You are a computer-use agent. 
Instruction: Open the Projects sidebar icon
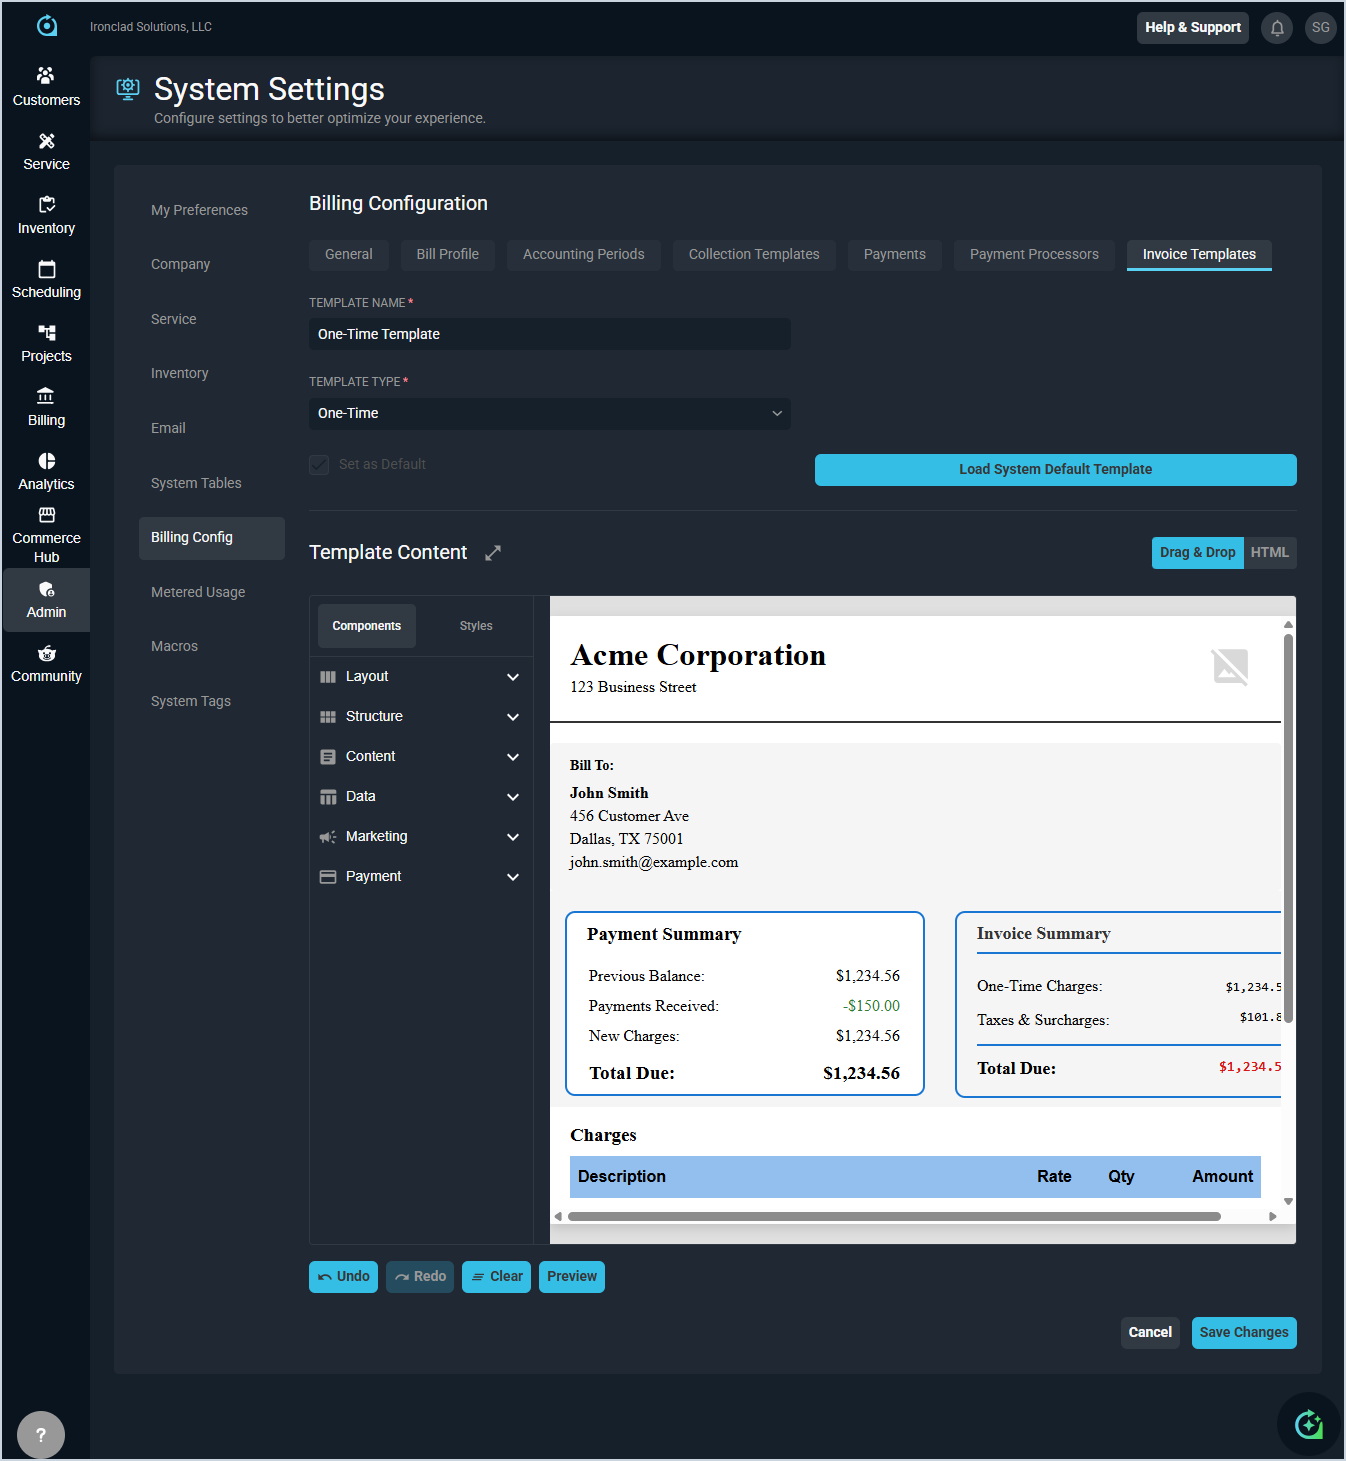click(46, 333)
